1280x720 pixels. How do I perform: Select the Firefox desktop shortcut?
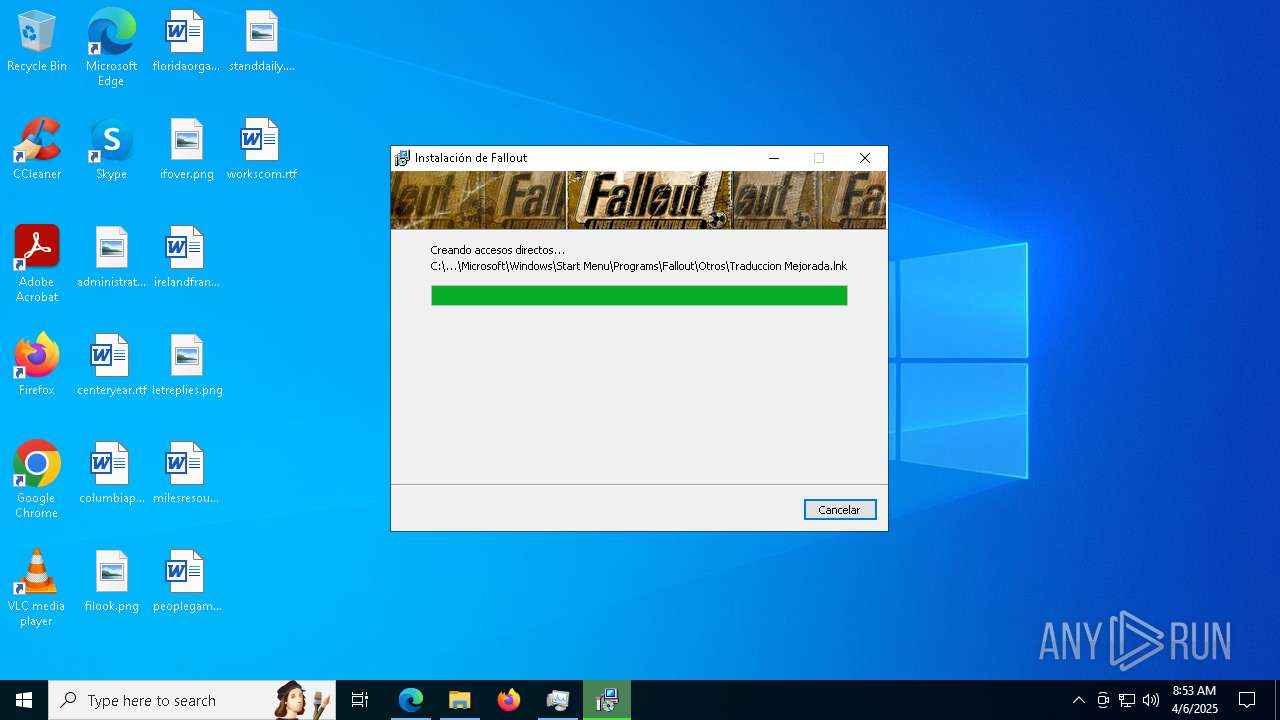pos(37,366)
